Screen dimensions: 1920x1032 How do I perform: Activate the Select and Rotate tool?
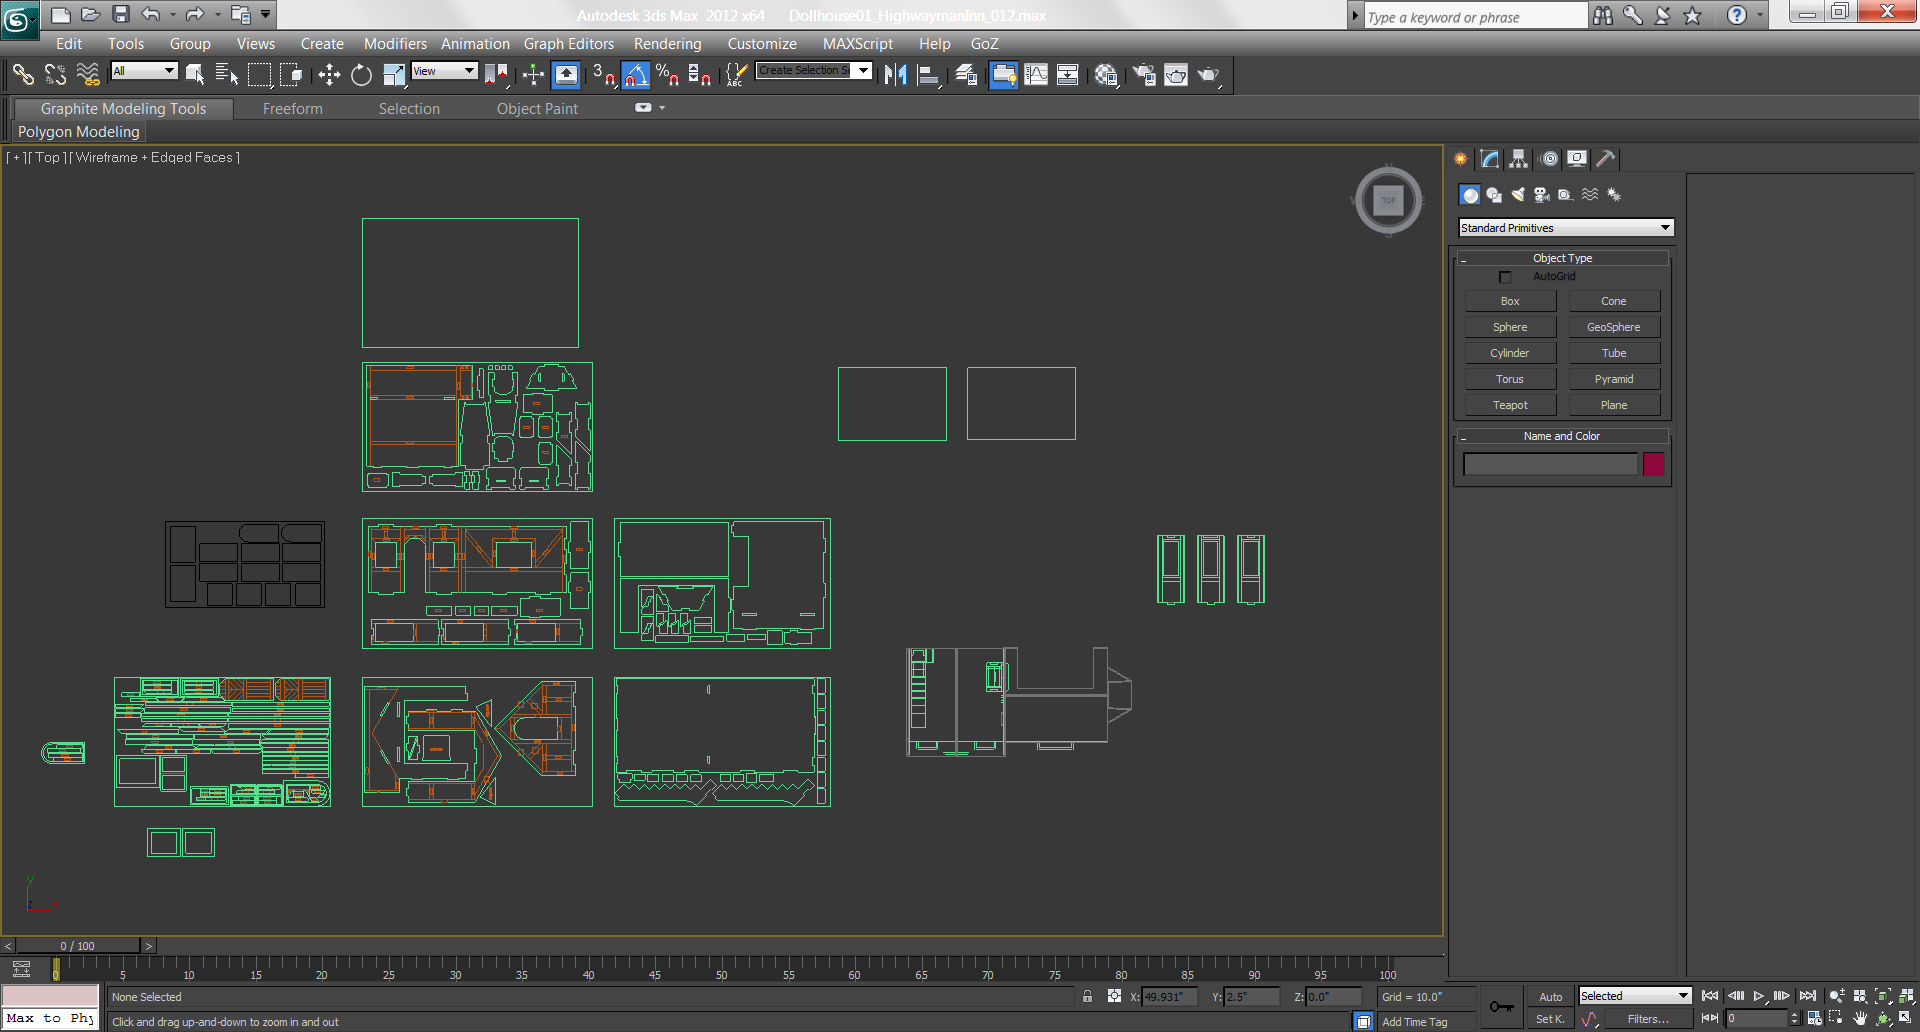[361, 75]
